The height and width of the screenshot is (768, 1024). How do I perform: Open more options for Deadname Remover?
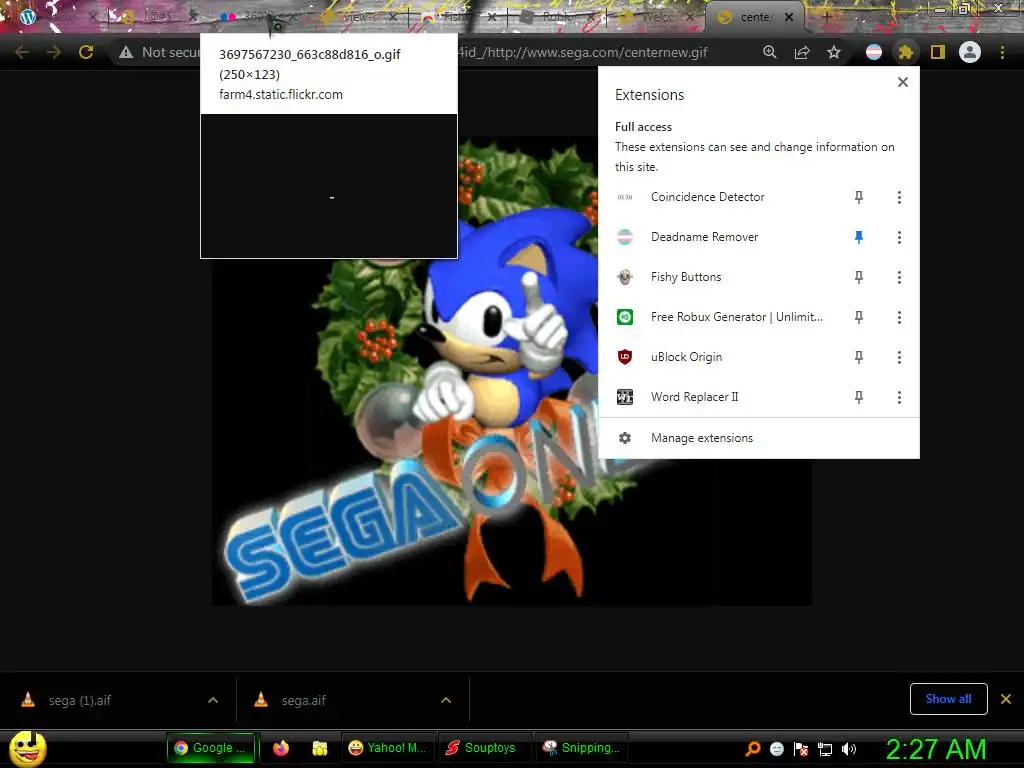899,237
